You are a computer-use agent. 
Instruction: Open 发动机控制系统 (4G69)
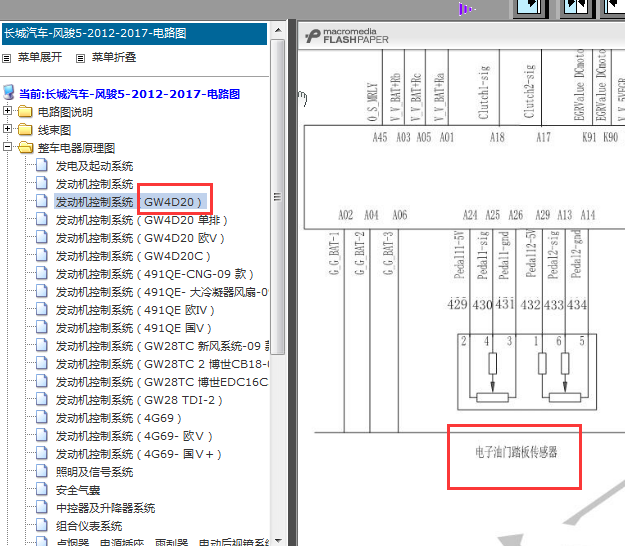(x=119, y=418)
